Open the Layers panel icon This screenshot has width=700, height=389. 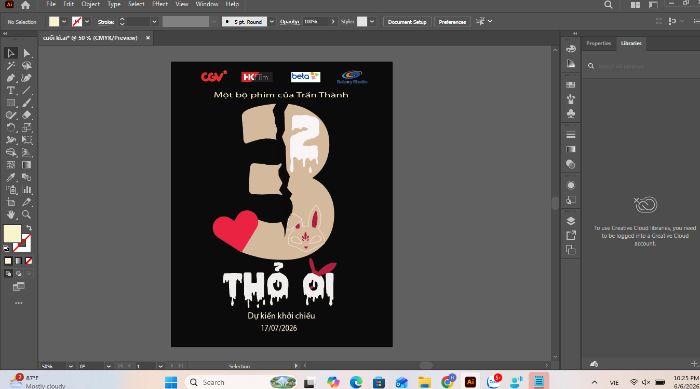(571, 221)
